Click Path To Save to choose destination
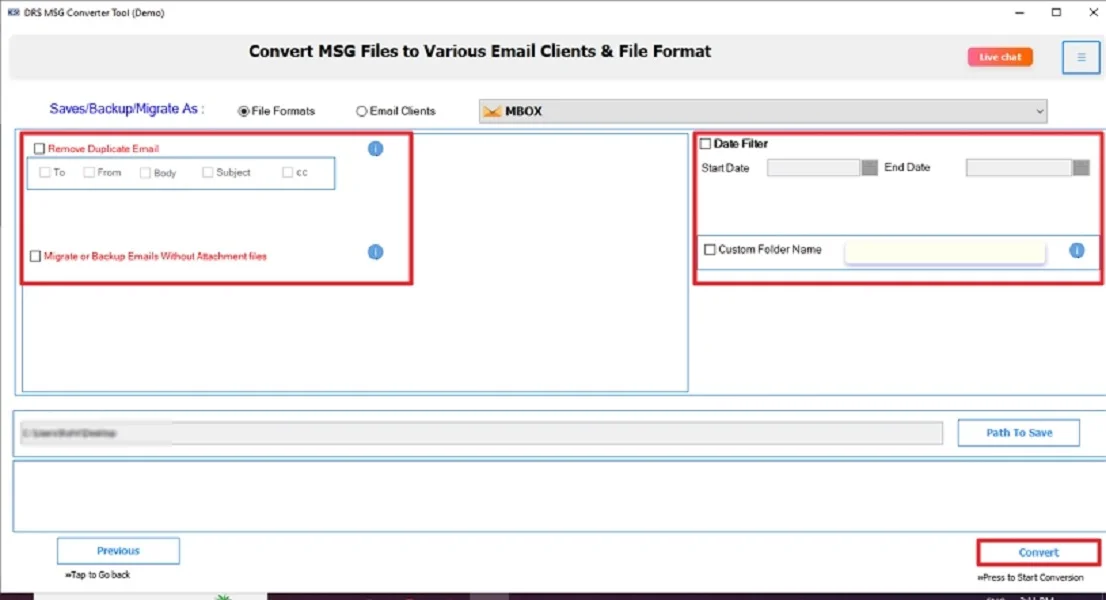Image resolution: width=1106 pixels, height=600 pixels. 1018,432
